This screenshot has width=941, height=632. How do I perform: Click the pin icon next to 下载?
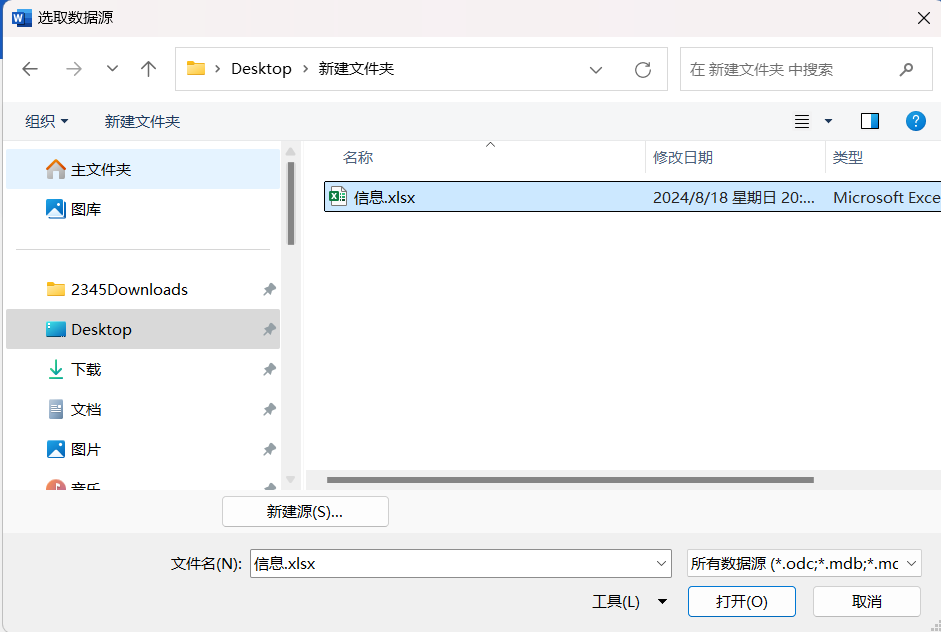pyautogui.click(x=269, y=369)
